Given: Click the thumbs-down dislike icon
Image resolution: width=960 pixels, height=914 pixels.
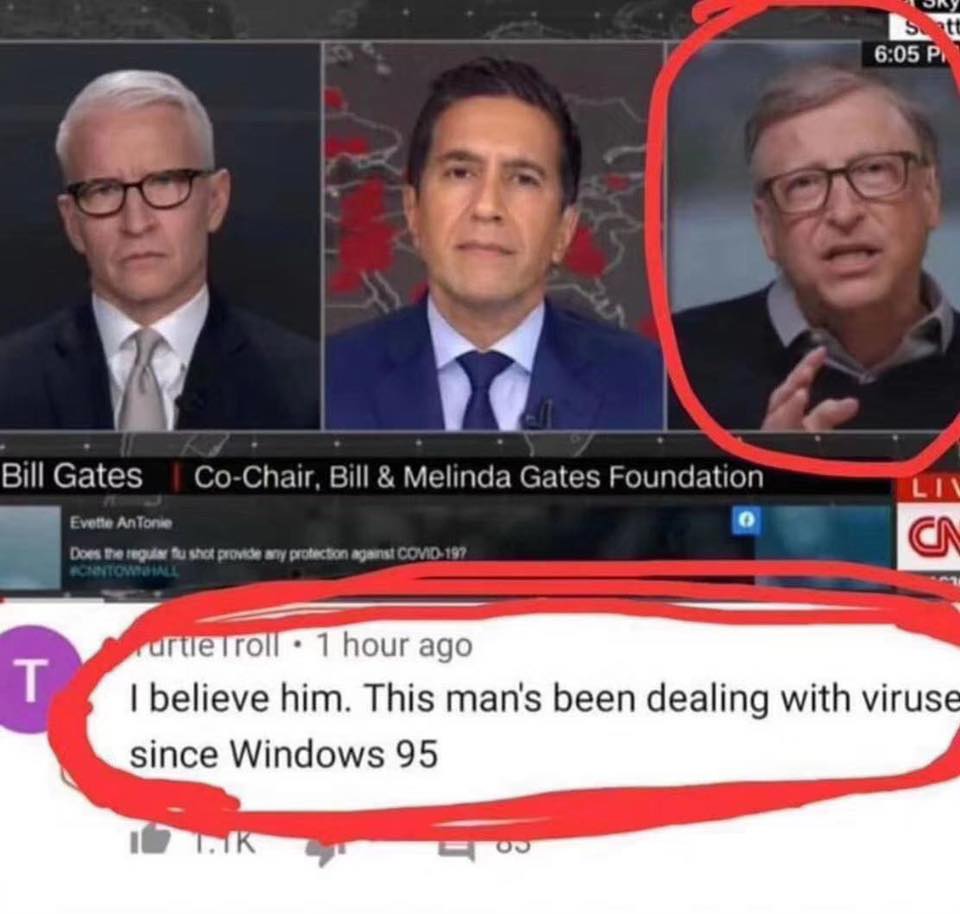Looking at the screenshot, I should tap(326, 850).
